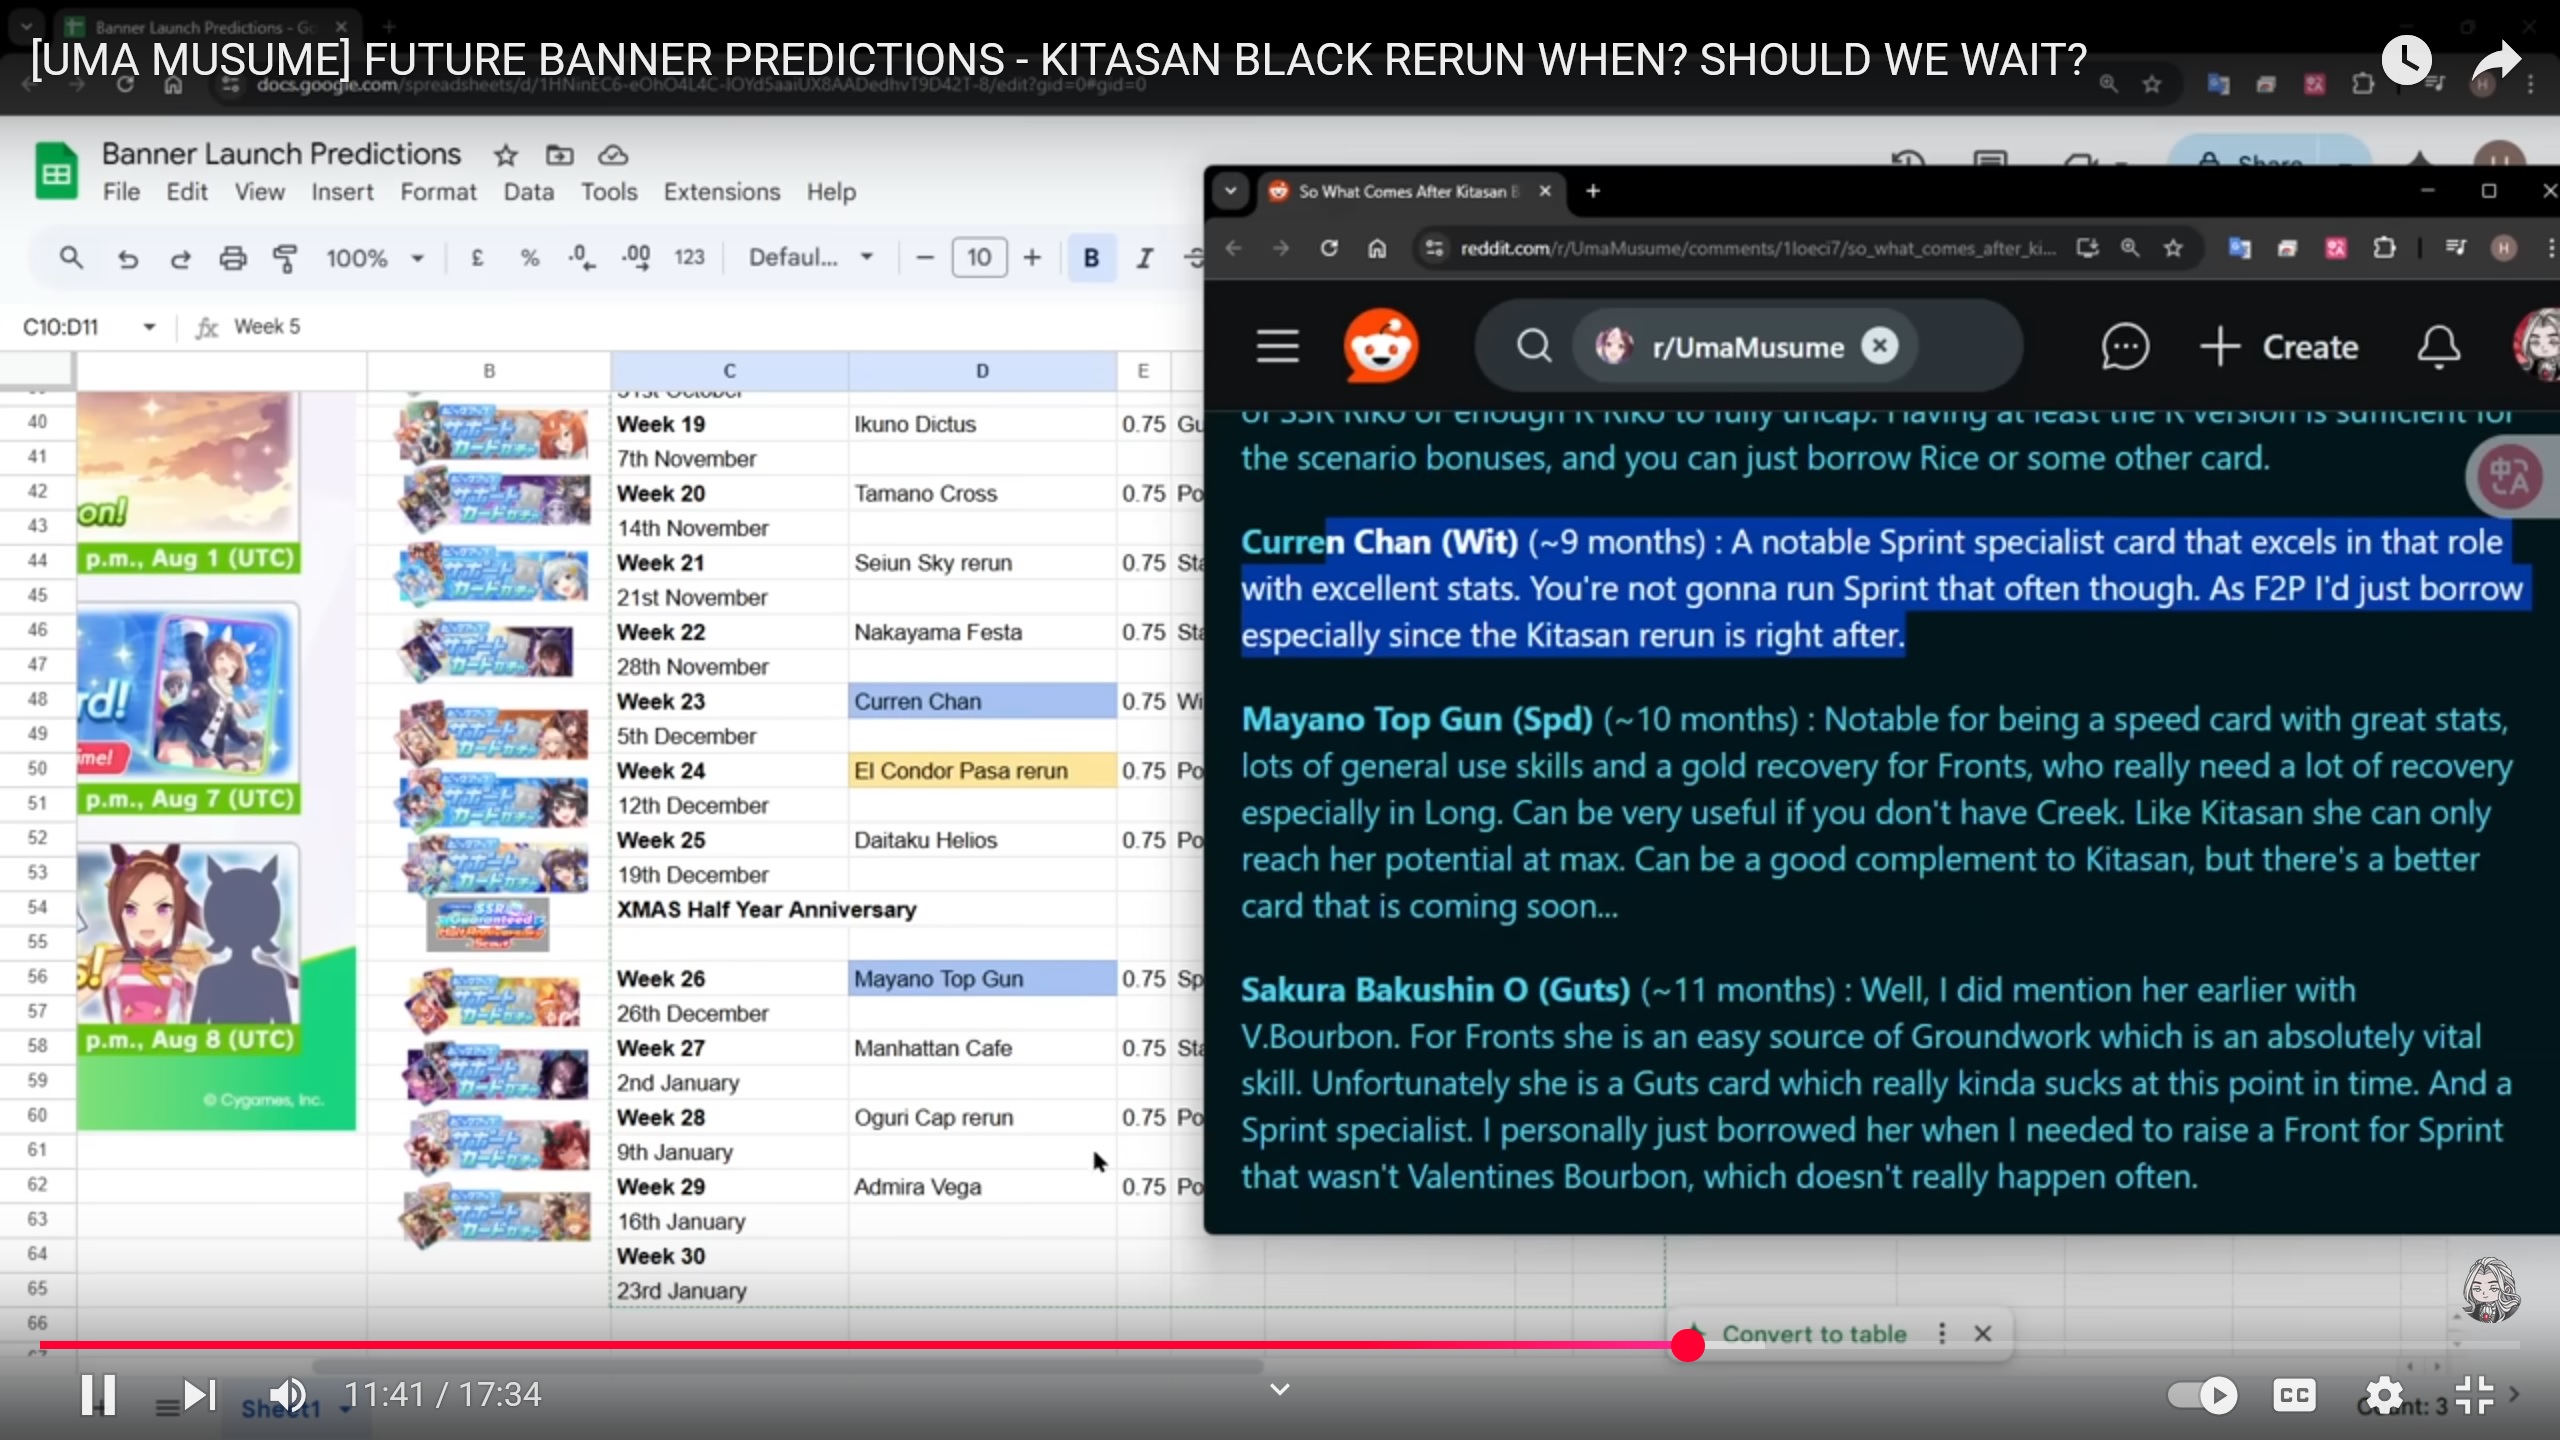Open the Format menu in Sheets

tap(438, 191)
